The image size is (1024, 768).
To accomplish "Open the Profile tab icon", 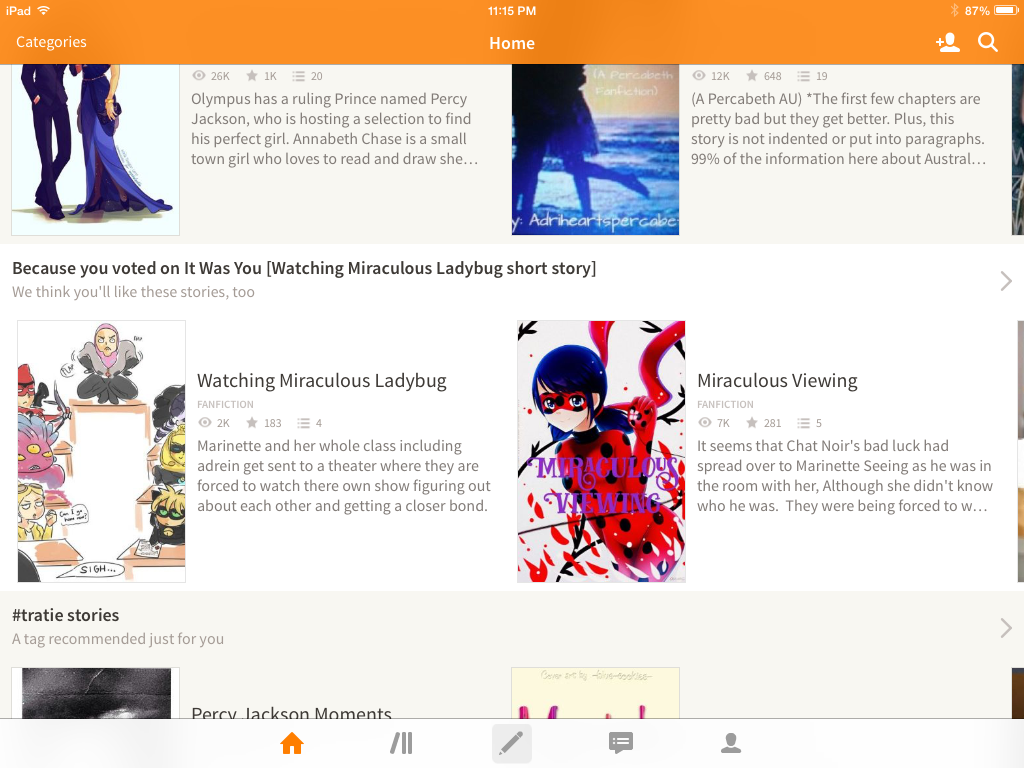I will click(731, 743).
